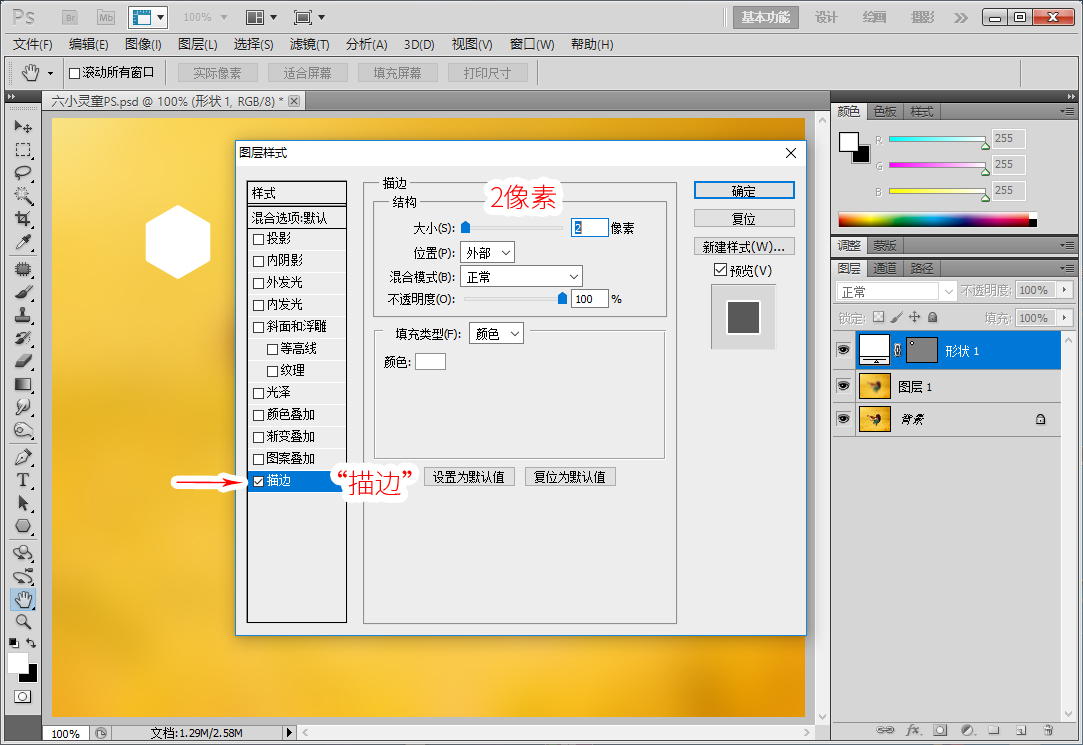Click the add layer mask icon
This screenshot has width=1083, height=745.
(940, 730)
